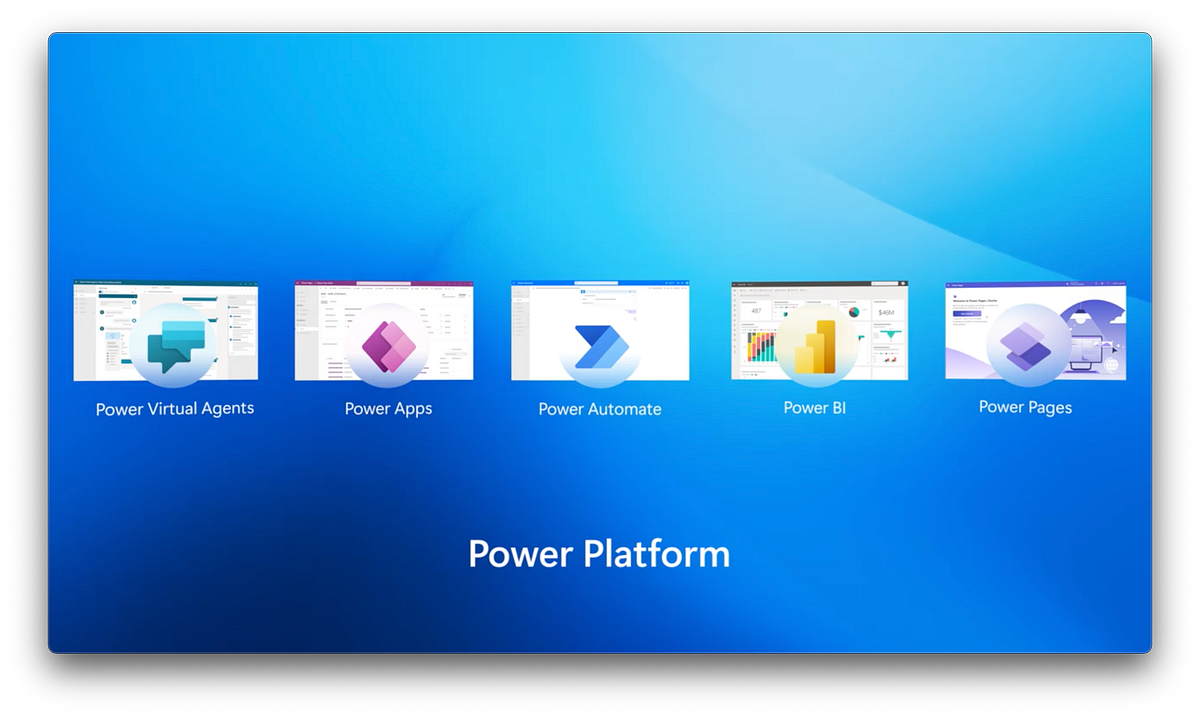The height and width of the screenshot is (717, 1200).
Task: Click the Power Automate arrow logo
Action: pos(602,347)
